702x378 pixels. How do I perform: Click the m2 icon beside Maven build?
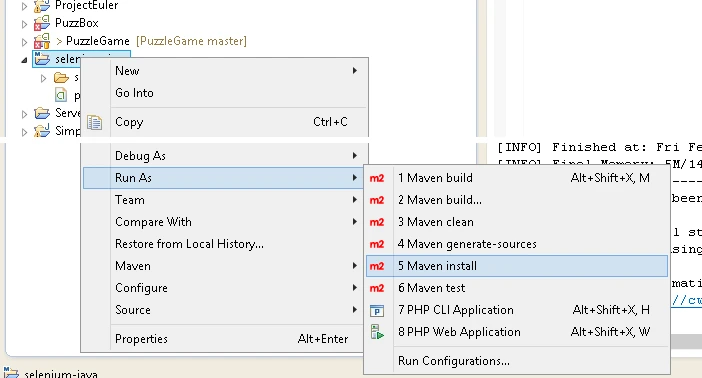pos(377,178)
